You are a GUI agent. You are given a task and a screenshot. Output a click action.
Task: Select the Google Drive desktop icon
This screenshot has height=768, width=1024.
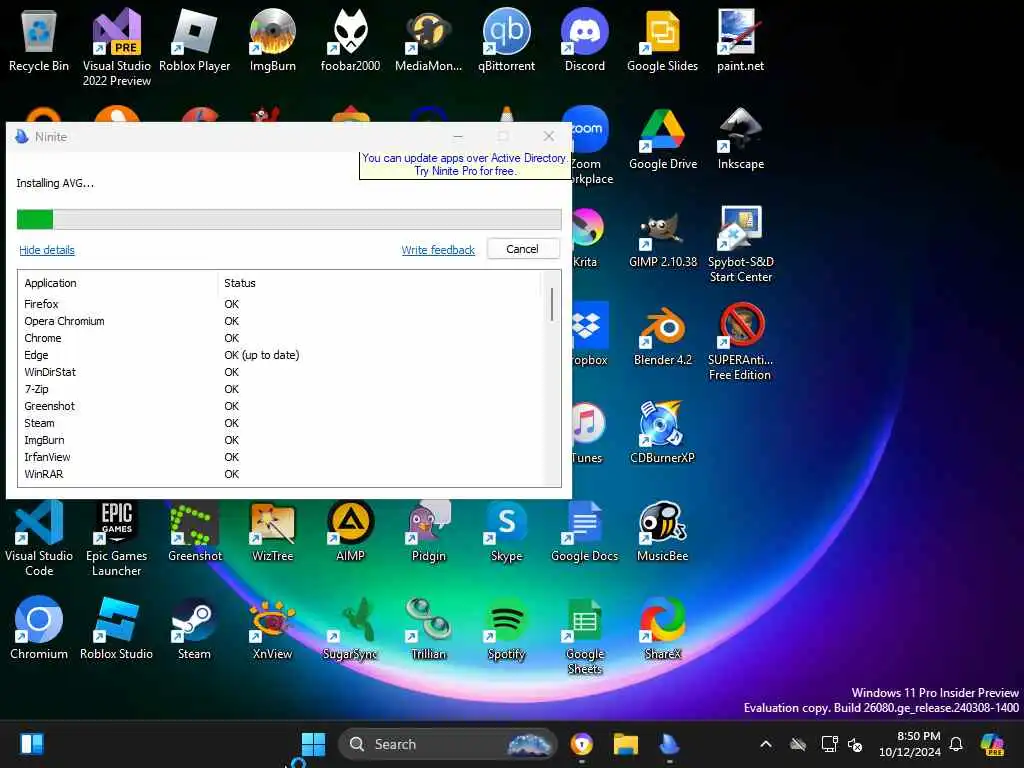[662, 138]
